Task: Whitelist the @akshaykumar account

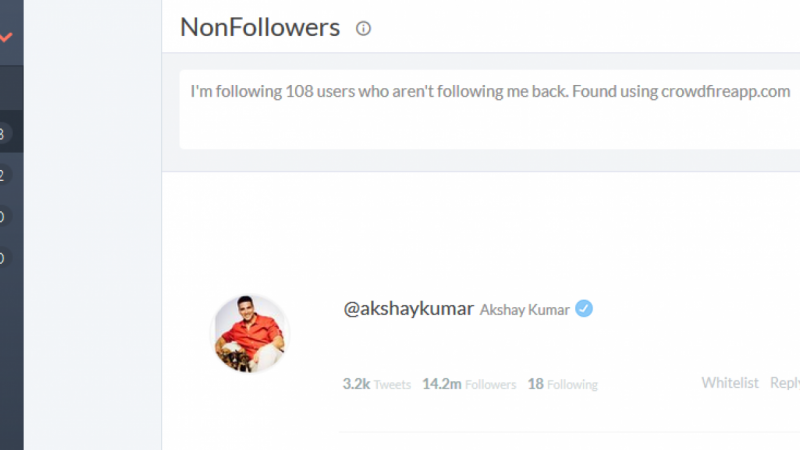Action: (730, 383)
